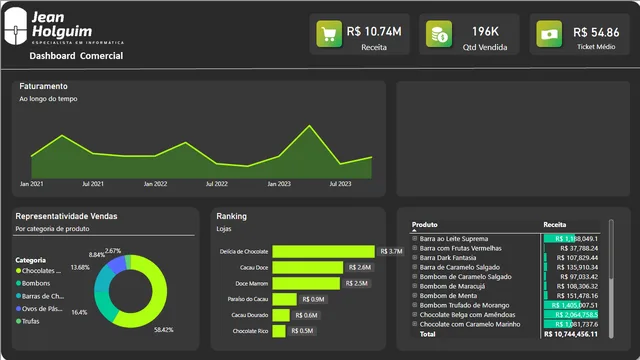Click the R$ 10,744,456.11 total value
640x360 pixels.
(x=571, y=334)
